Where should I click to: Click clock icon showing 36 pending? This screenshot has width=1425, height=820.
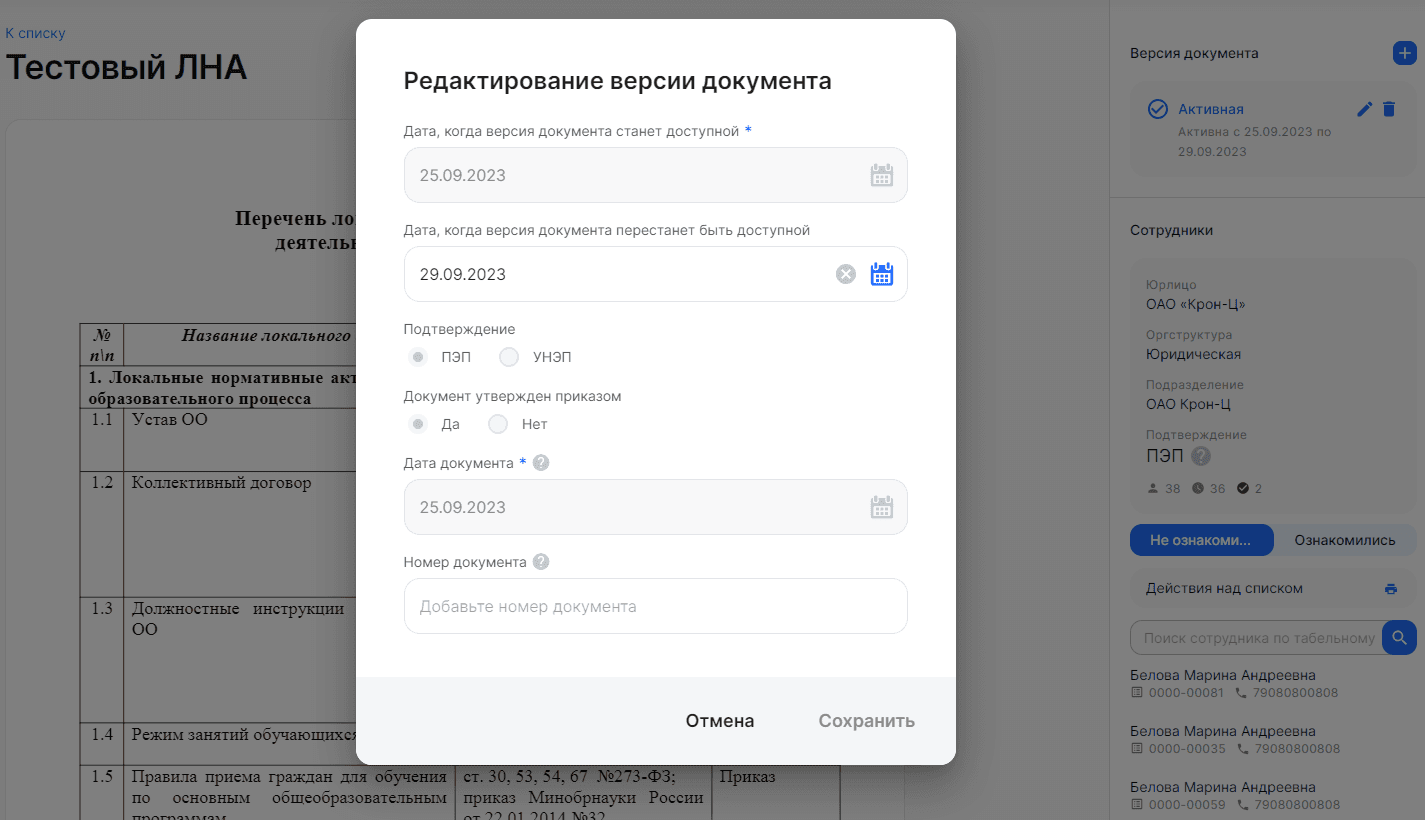[x=1198, y=488]
